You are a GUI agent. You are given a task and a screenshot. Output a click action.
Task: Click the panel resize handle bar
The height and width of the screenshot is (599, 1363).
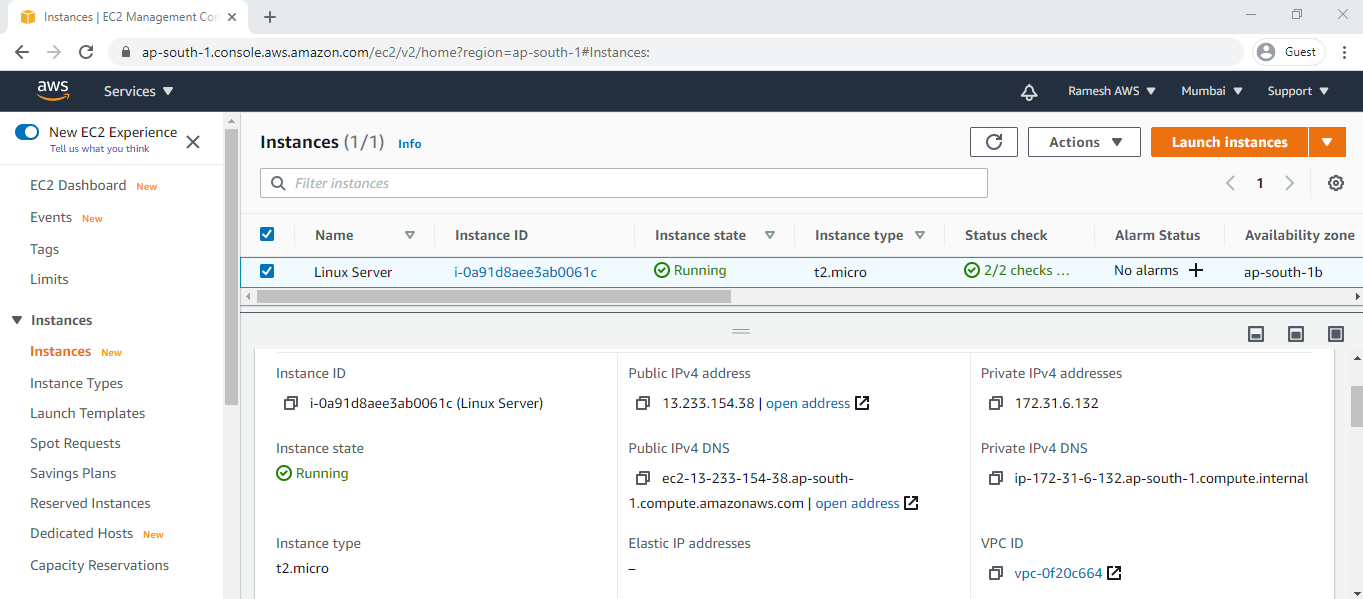click(741, 331)
